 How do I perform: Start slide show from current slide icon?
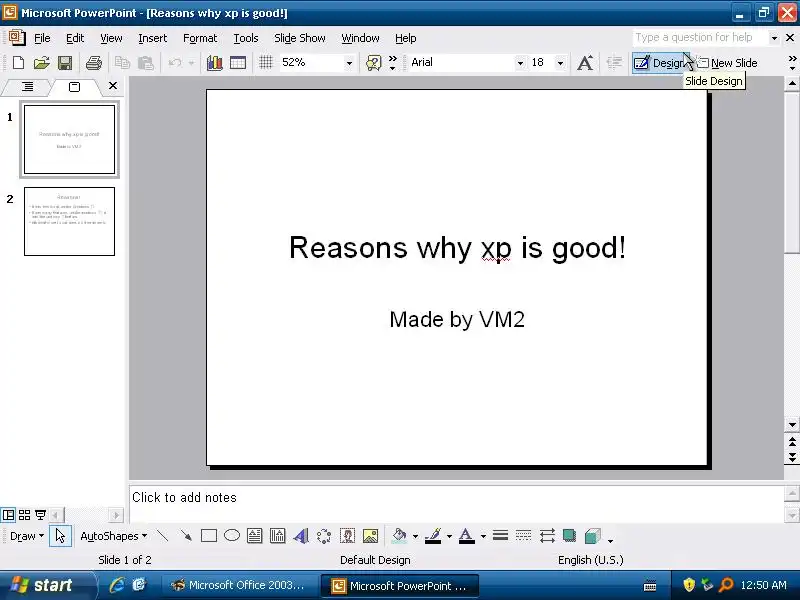(x=40, y=515)
